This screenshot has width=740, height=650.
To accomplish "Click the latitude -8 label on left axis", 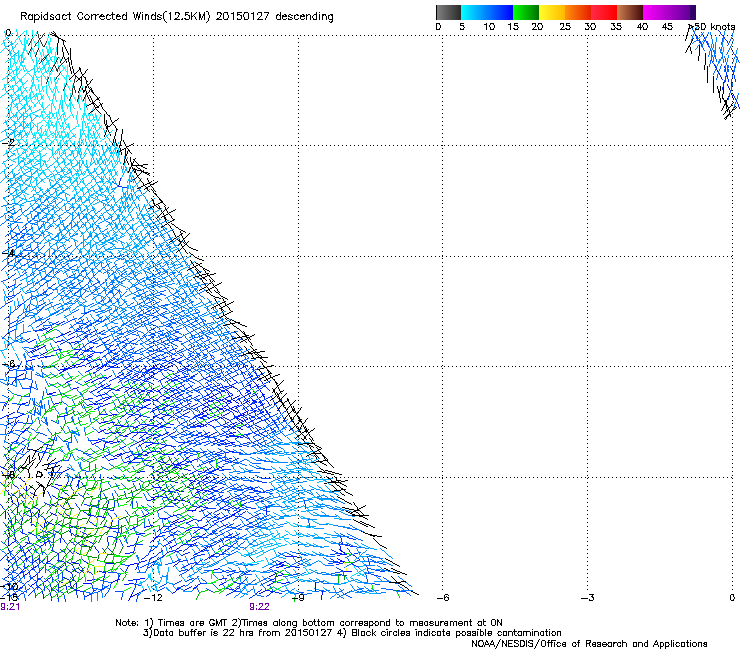I will [x=8, y=475].
